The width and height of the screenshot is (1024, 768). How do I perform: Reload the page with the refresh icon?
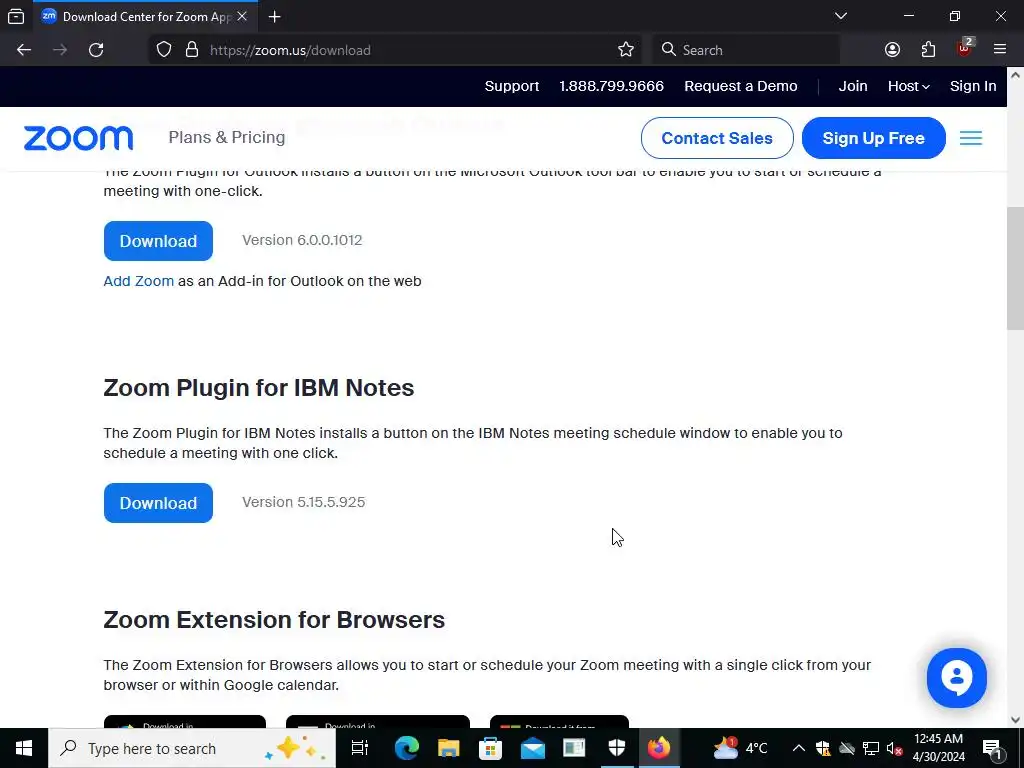tap(96, 50)
